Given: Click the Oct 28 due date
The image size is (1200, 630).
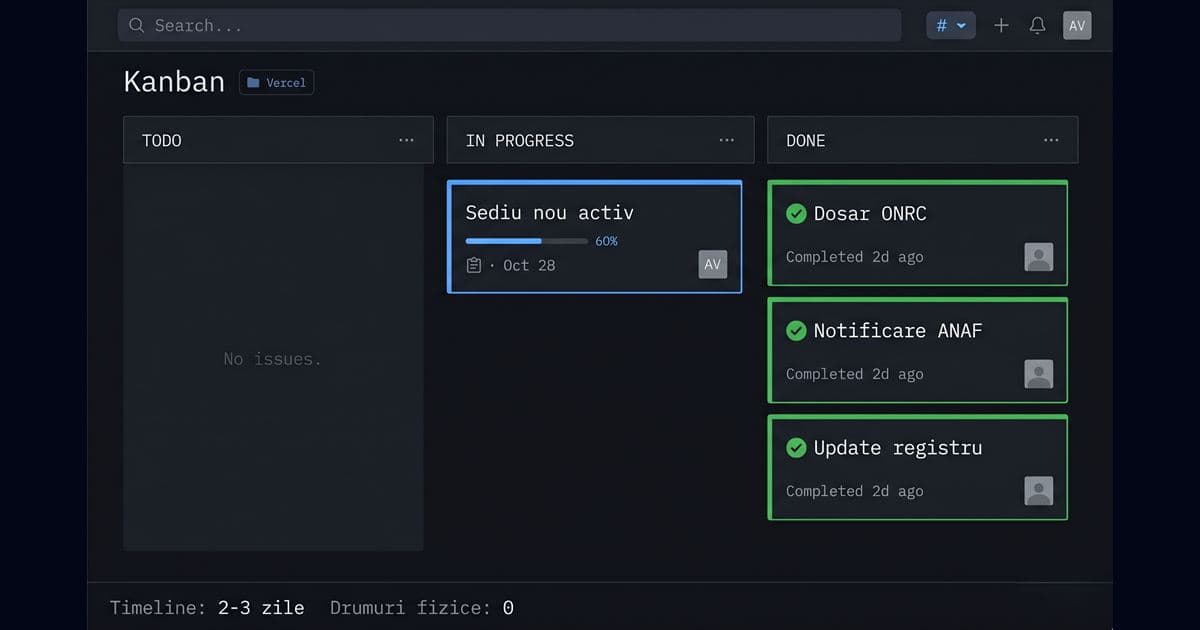Looking at the screenshot, I should [529, 265].
